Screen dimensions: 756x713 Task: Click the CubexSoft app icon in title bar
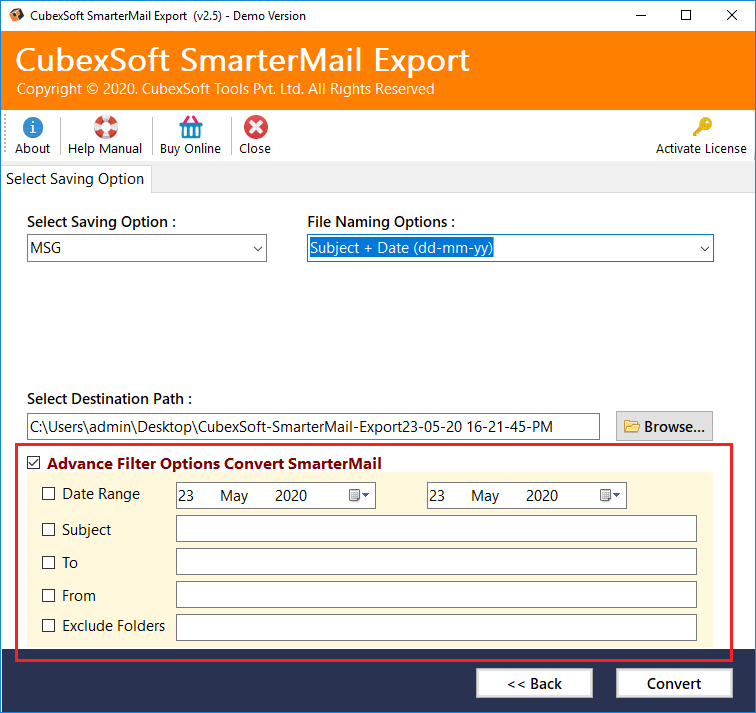coord(16,15)
